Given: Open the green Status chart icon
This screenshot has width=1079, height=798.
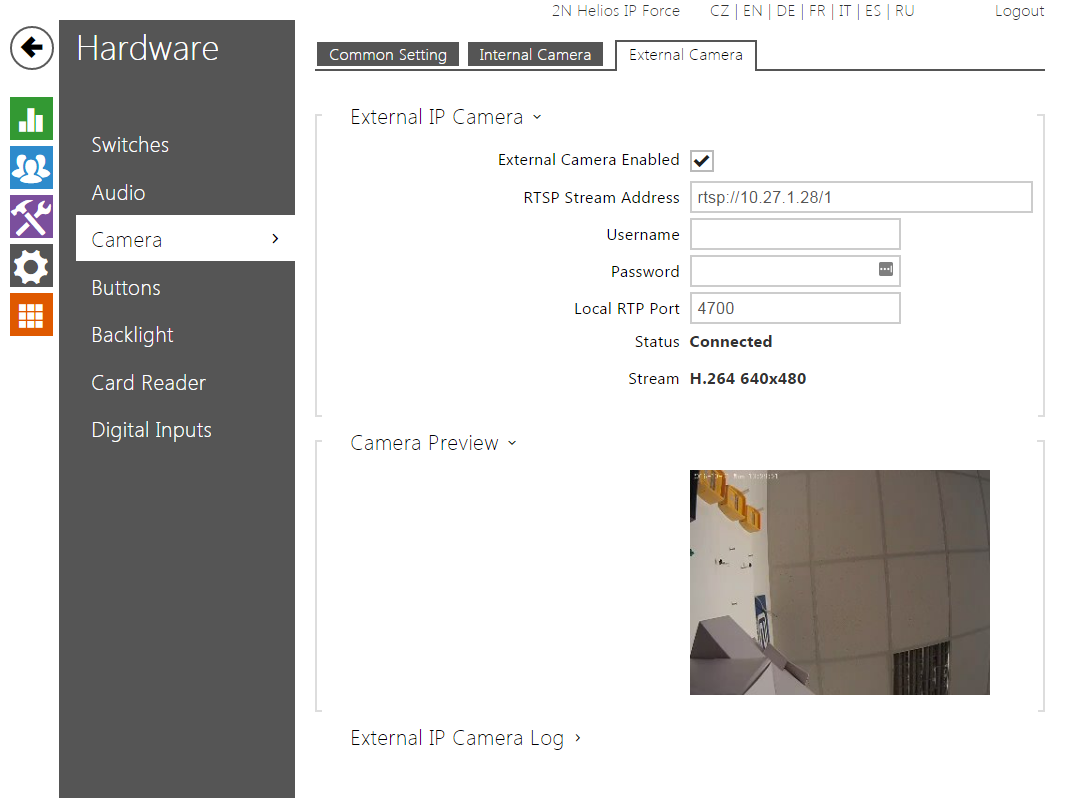Looking at the screenshot, I should (31, 119).
